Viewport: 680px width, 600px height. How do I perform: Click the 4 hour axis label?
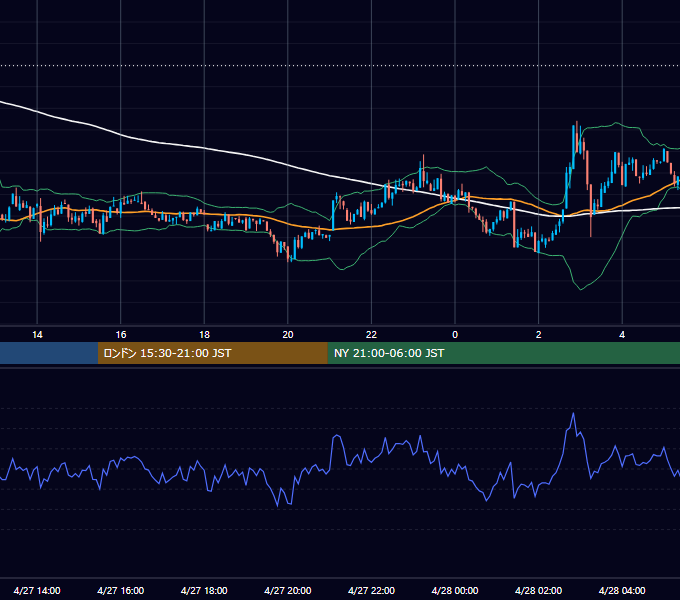pyautogui.click(x=622, y=335)
